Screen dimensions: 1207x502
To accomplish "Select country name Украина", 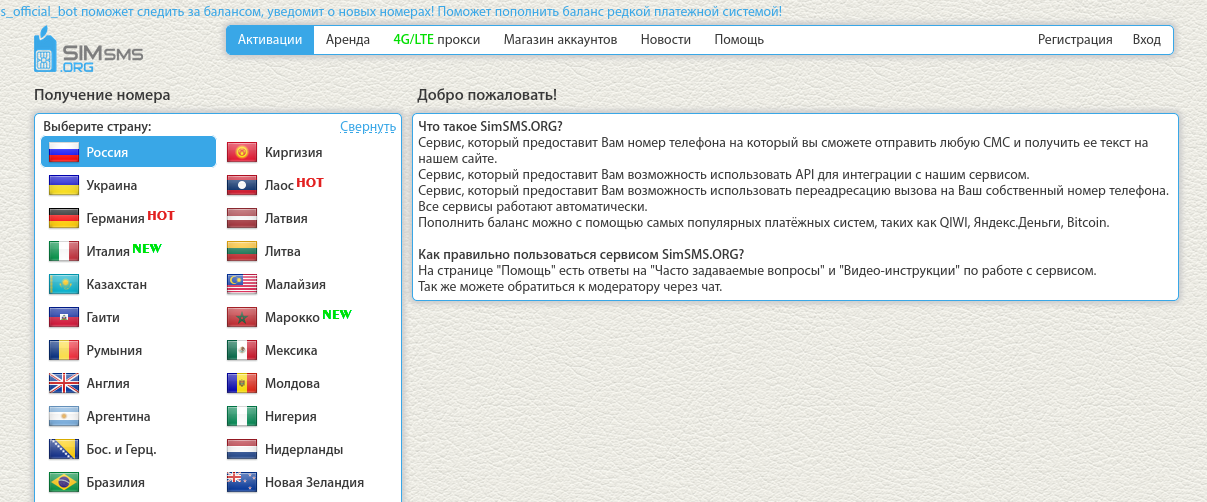I will pyautogui.click(x=112, y=185).
